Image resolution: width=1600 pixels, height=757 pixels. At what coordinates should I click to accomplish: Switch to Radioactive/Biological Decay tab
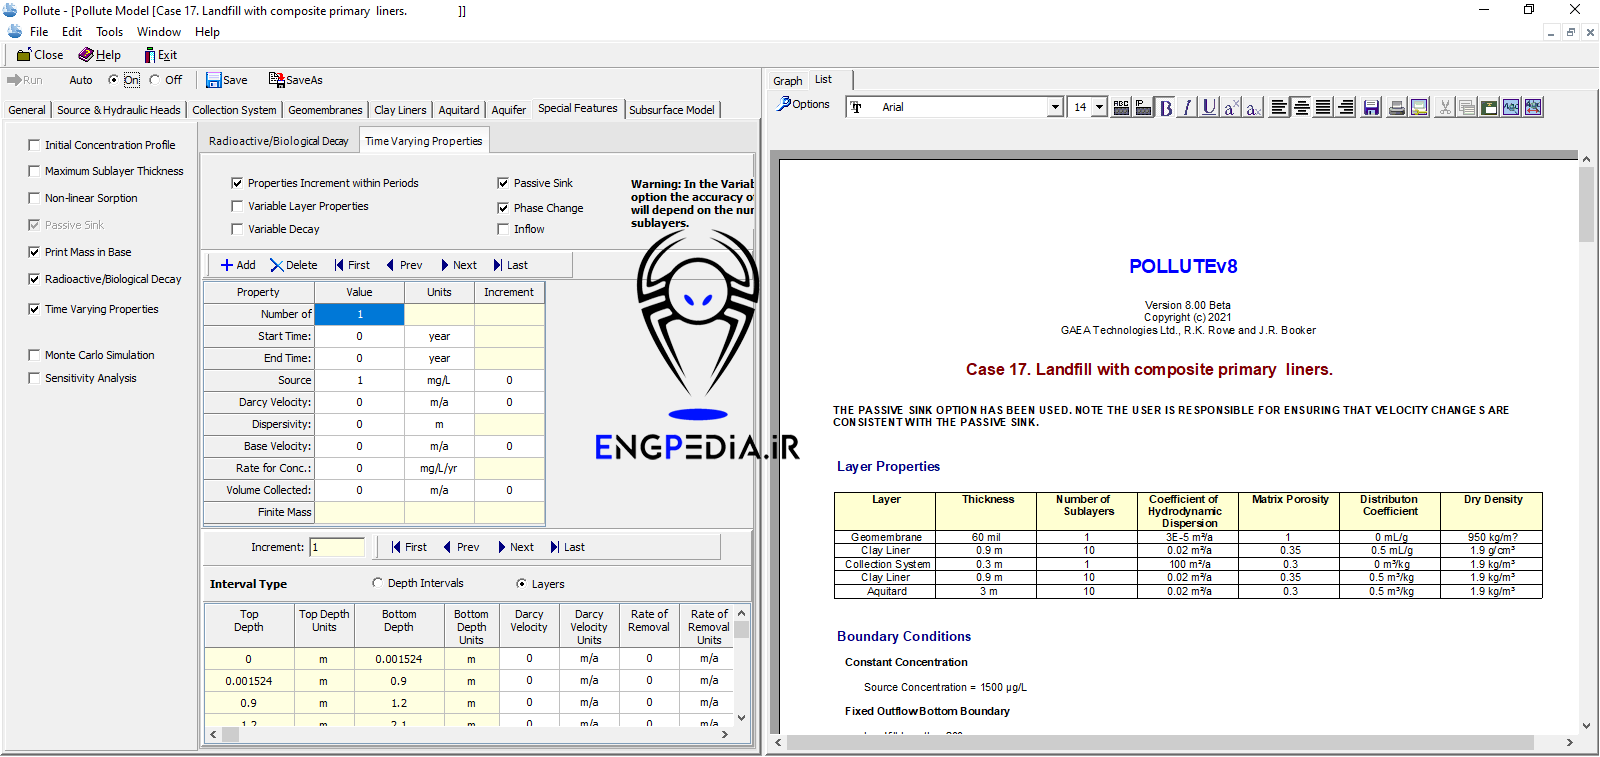[x=278, y=141]
